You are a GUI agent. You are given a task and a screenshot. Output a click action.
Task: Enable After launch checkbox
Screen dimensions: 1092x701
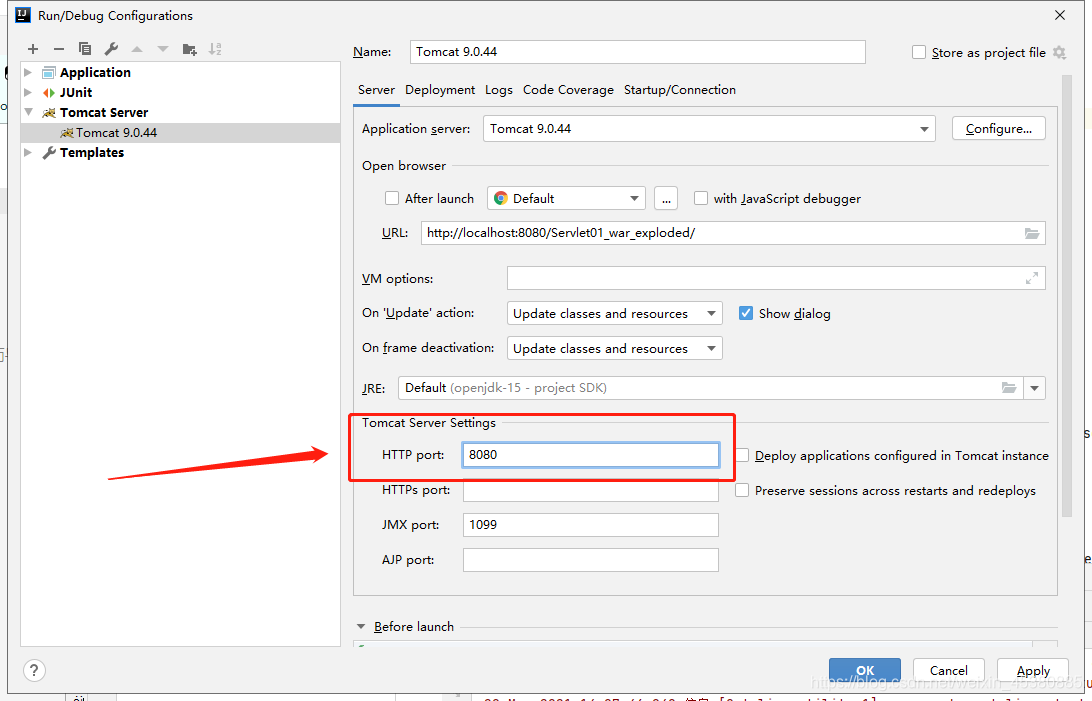pos(392,198)
